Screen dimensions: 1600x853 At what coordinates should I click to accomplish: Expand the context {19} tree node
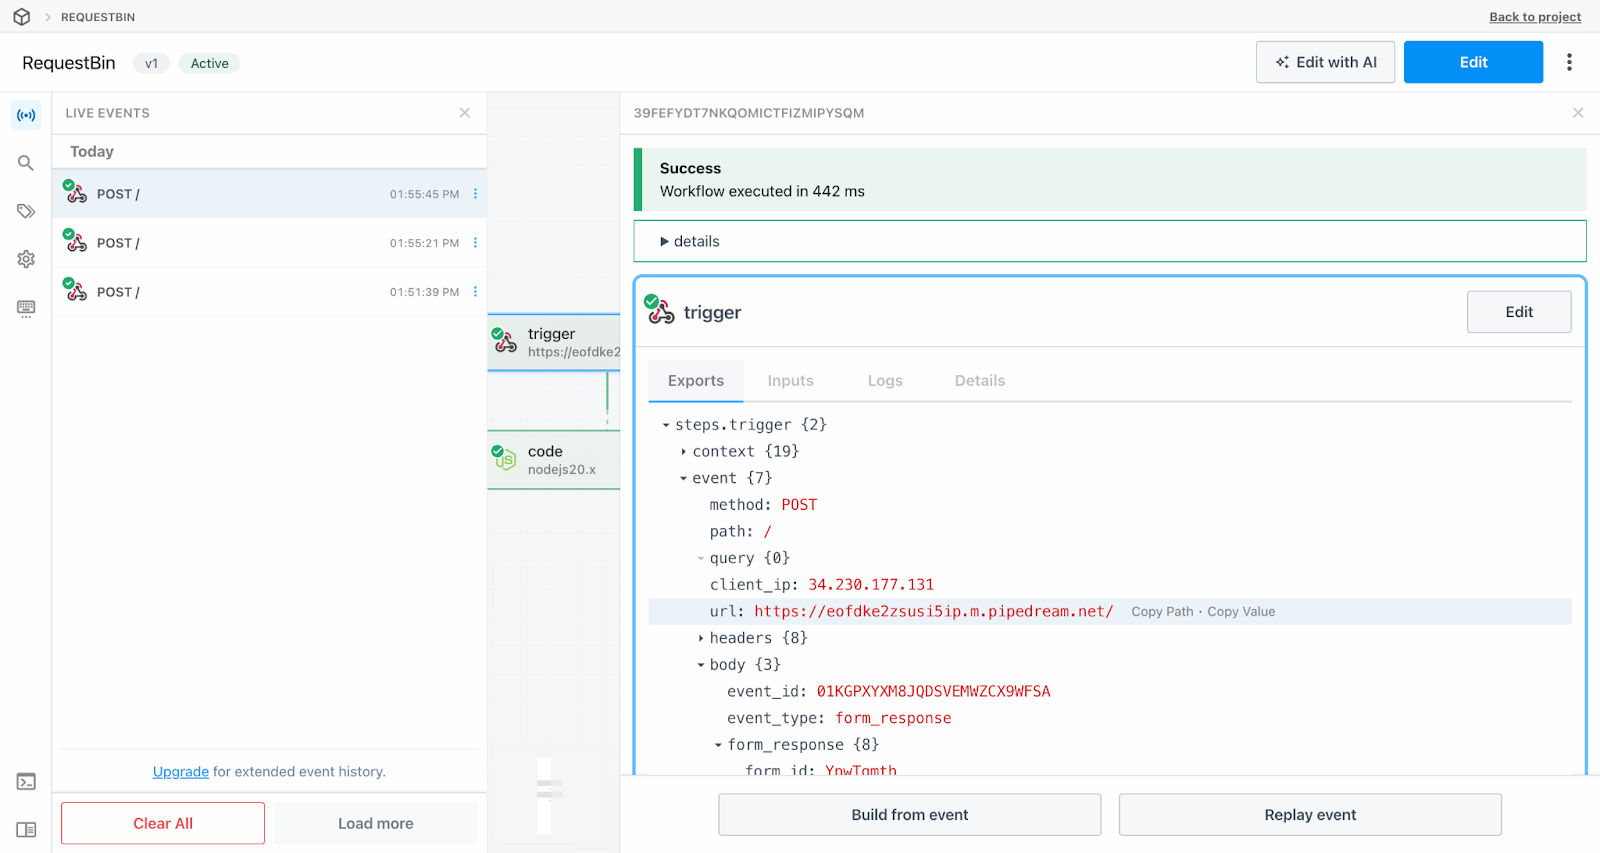(x=684, y=452)
